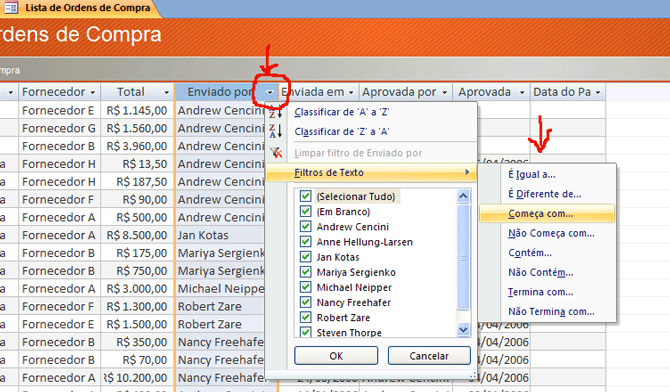Viewport: 670px width, 392px height.
Task: Click the Cancelar button
Action: click(429, 356)
